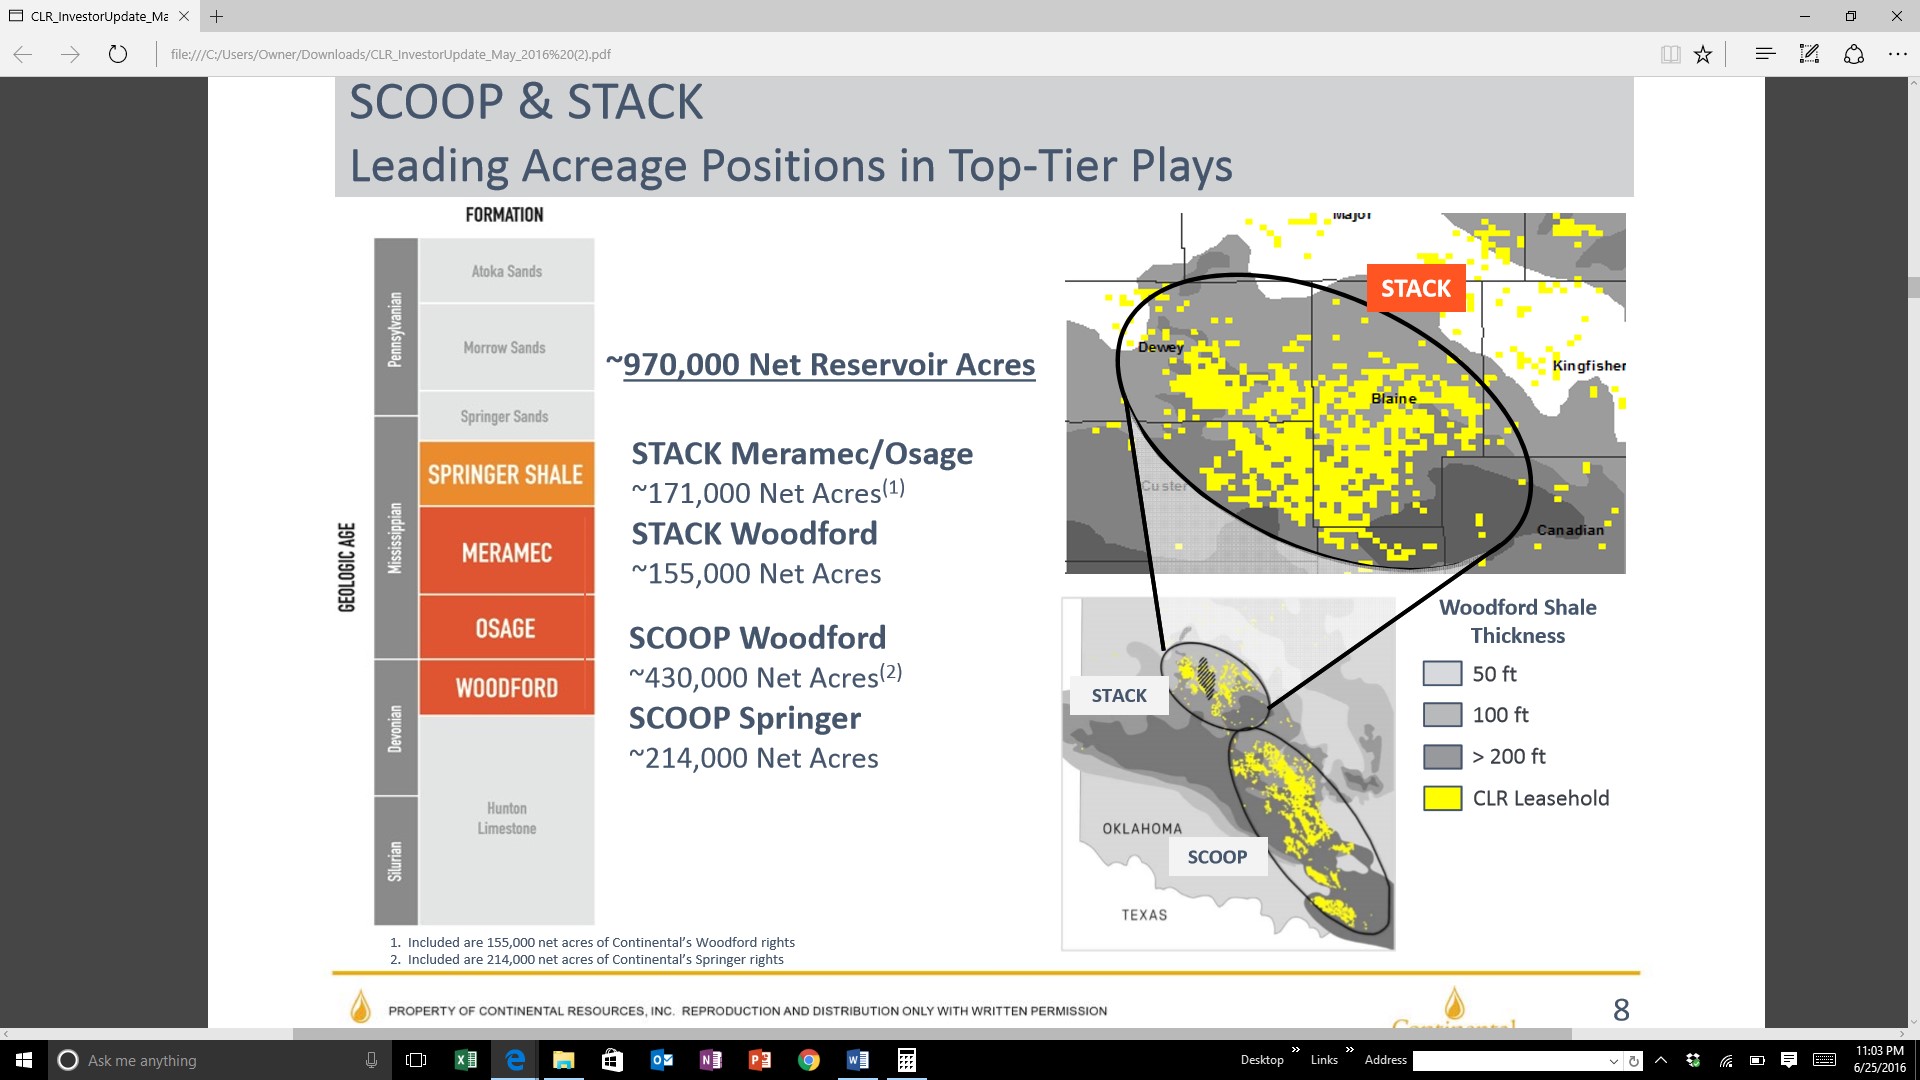Open the Action Center notifications icon
This screenshot has width=1920, height=1080.
click(1789, 1060)
